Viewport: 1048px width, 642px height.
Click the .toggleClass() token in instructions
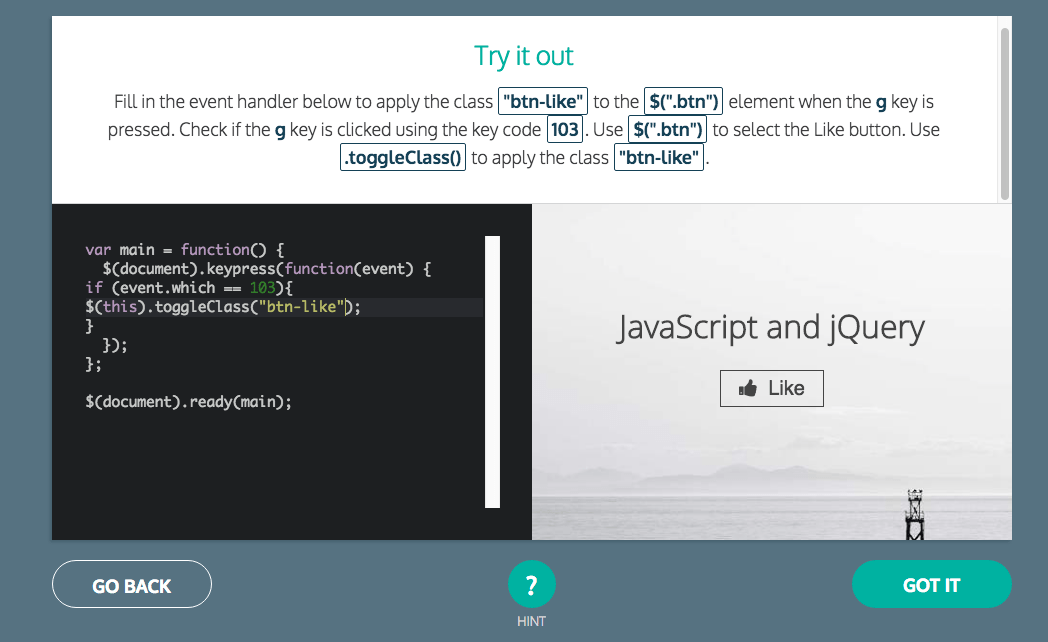402,157
